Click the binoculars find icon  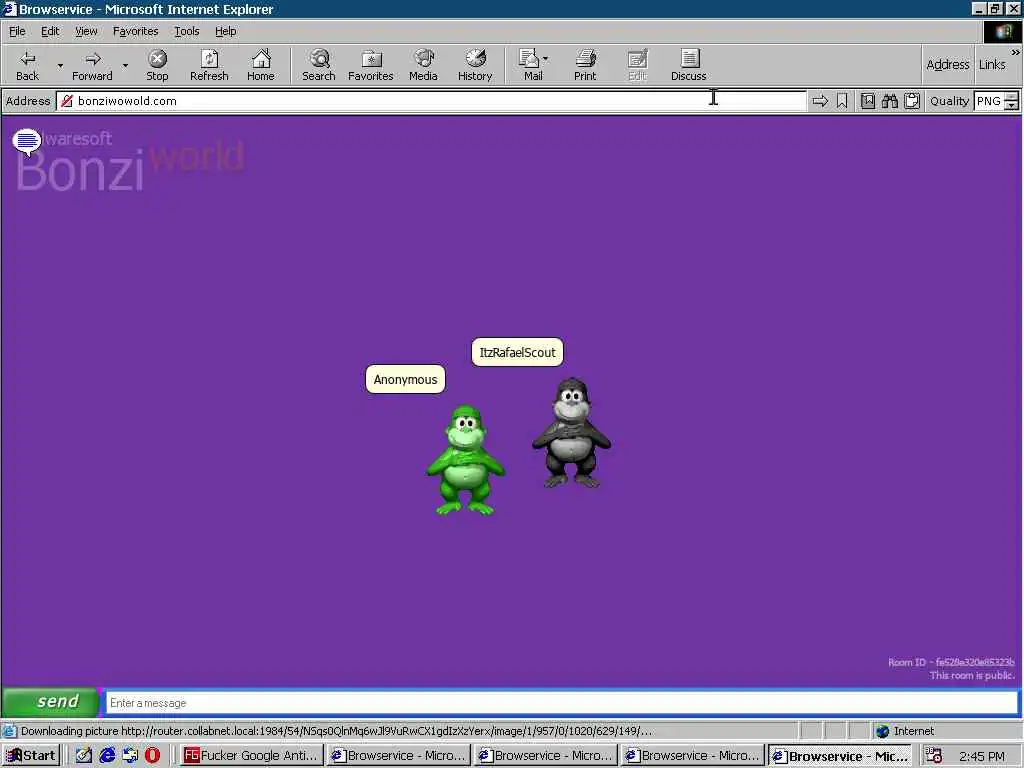tap(889, 101)
